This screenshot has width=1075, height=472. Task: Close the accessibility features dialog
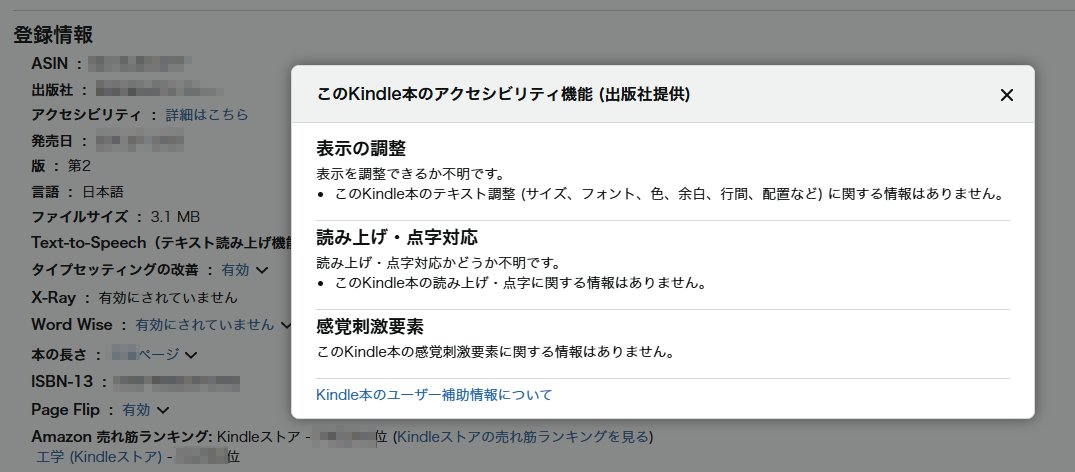1006,95
